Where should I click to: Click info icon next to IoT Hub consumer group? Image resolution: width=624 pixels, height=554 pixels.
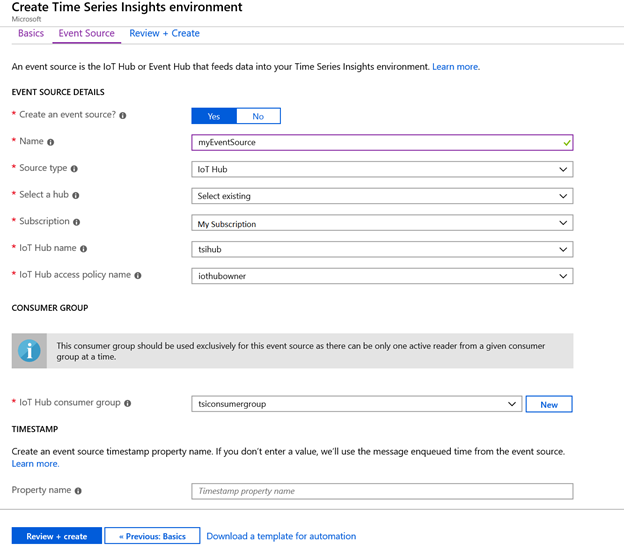coord(127,403)
